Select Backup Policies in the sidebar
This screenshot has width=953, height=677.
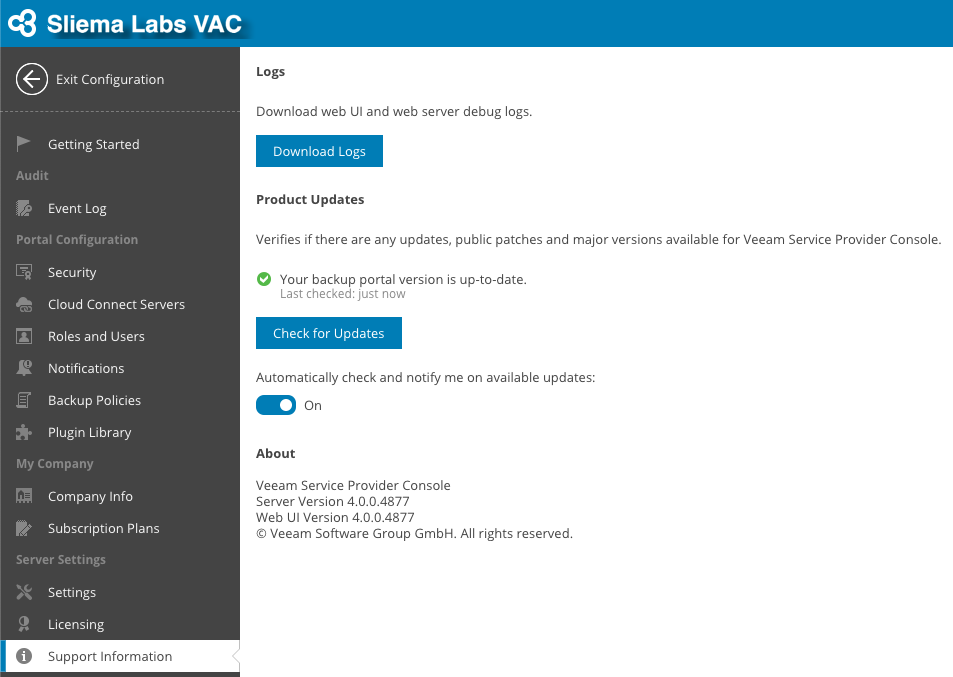tap(120, 400)
